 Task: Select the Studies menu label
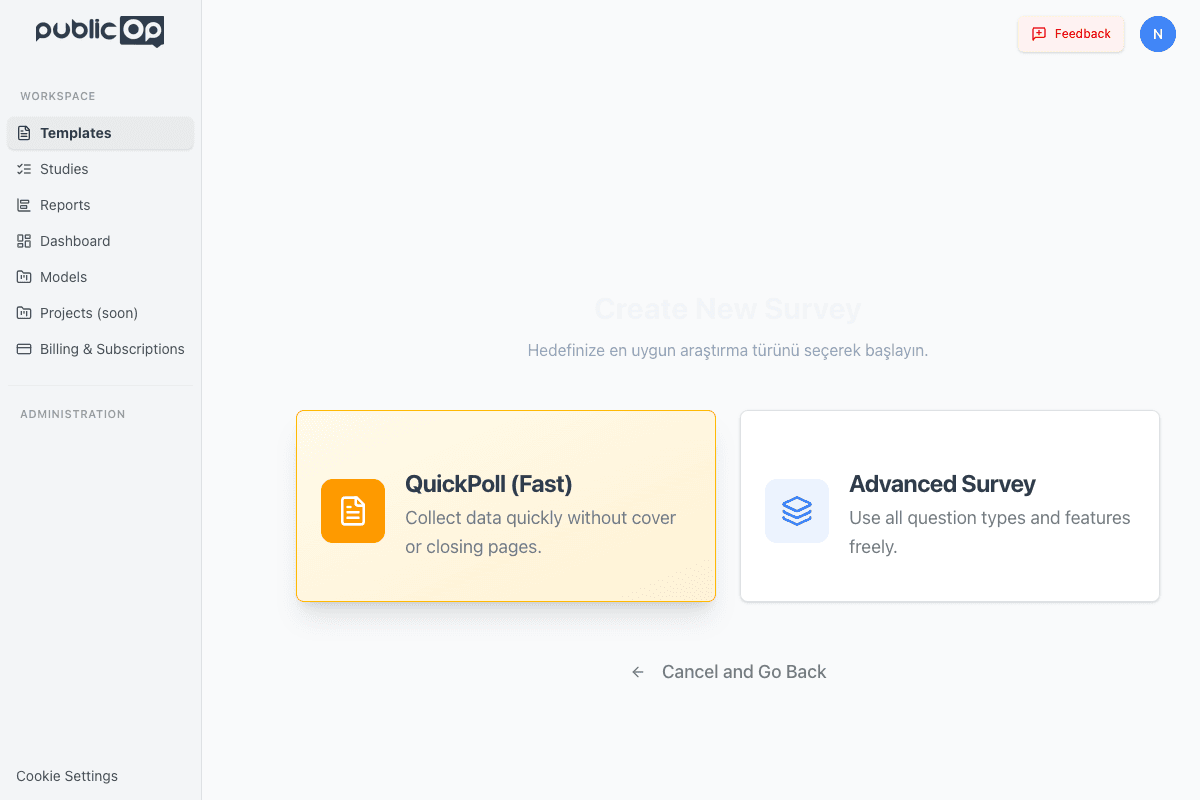point(64,169)
